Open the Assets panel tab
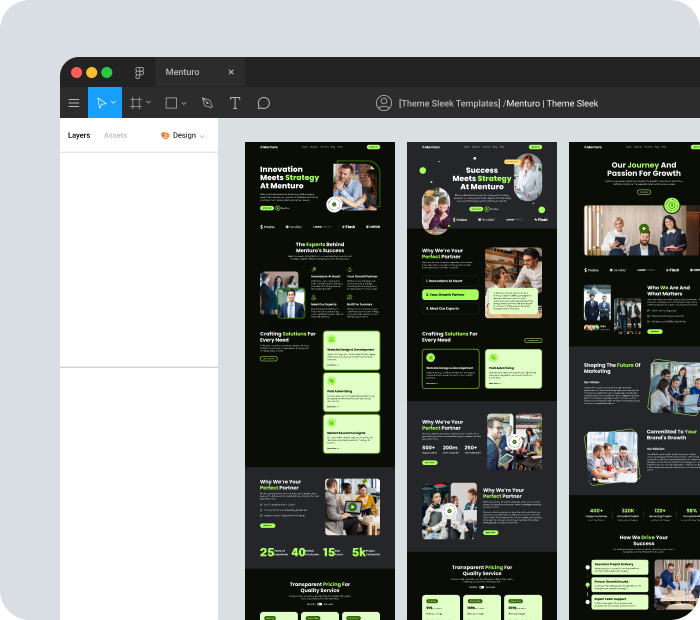Screen dimensions: 700x620 (115, 135)
